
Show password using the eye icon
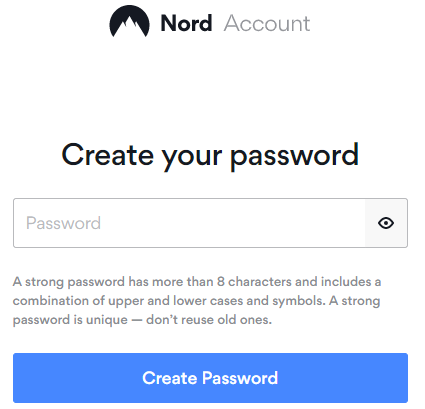click(386, 223)
